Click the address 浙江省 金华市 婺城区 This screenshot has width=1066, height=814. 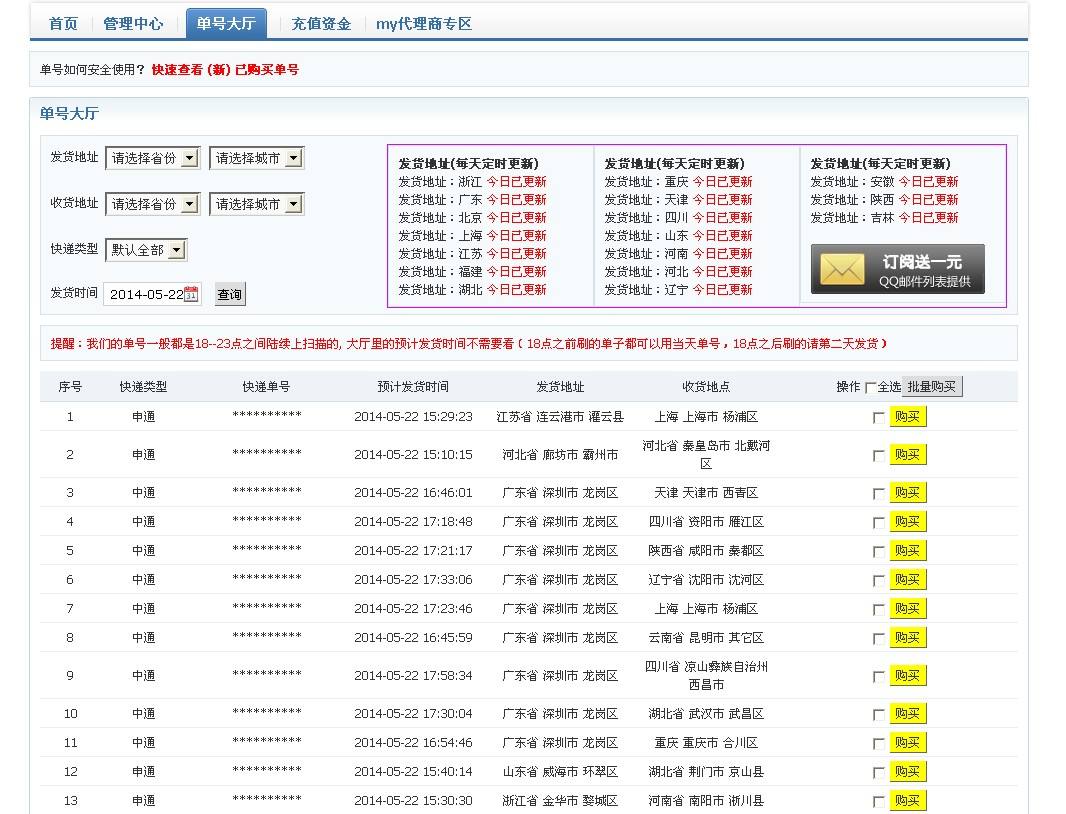click(560, 801)
